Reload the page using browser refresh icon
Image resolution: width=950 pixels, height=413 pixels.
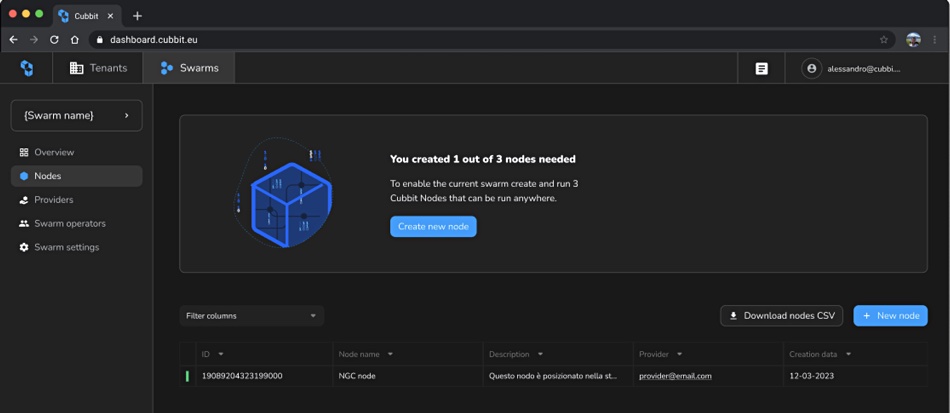[54, 40]
